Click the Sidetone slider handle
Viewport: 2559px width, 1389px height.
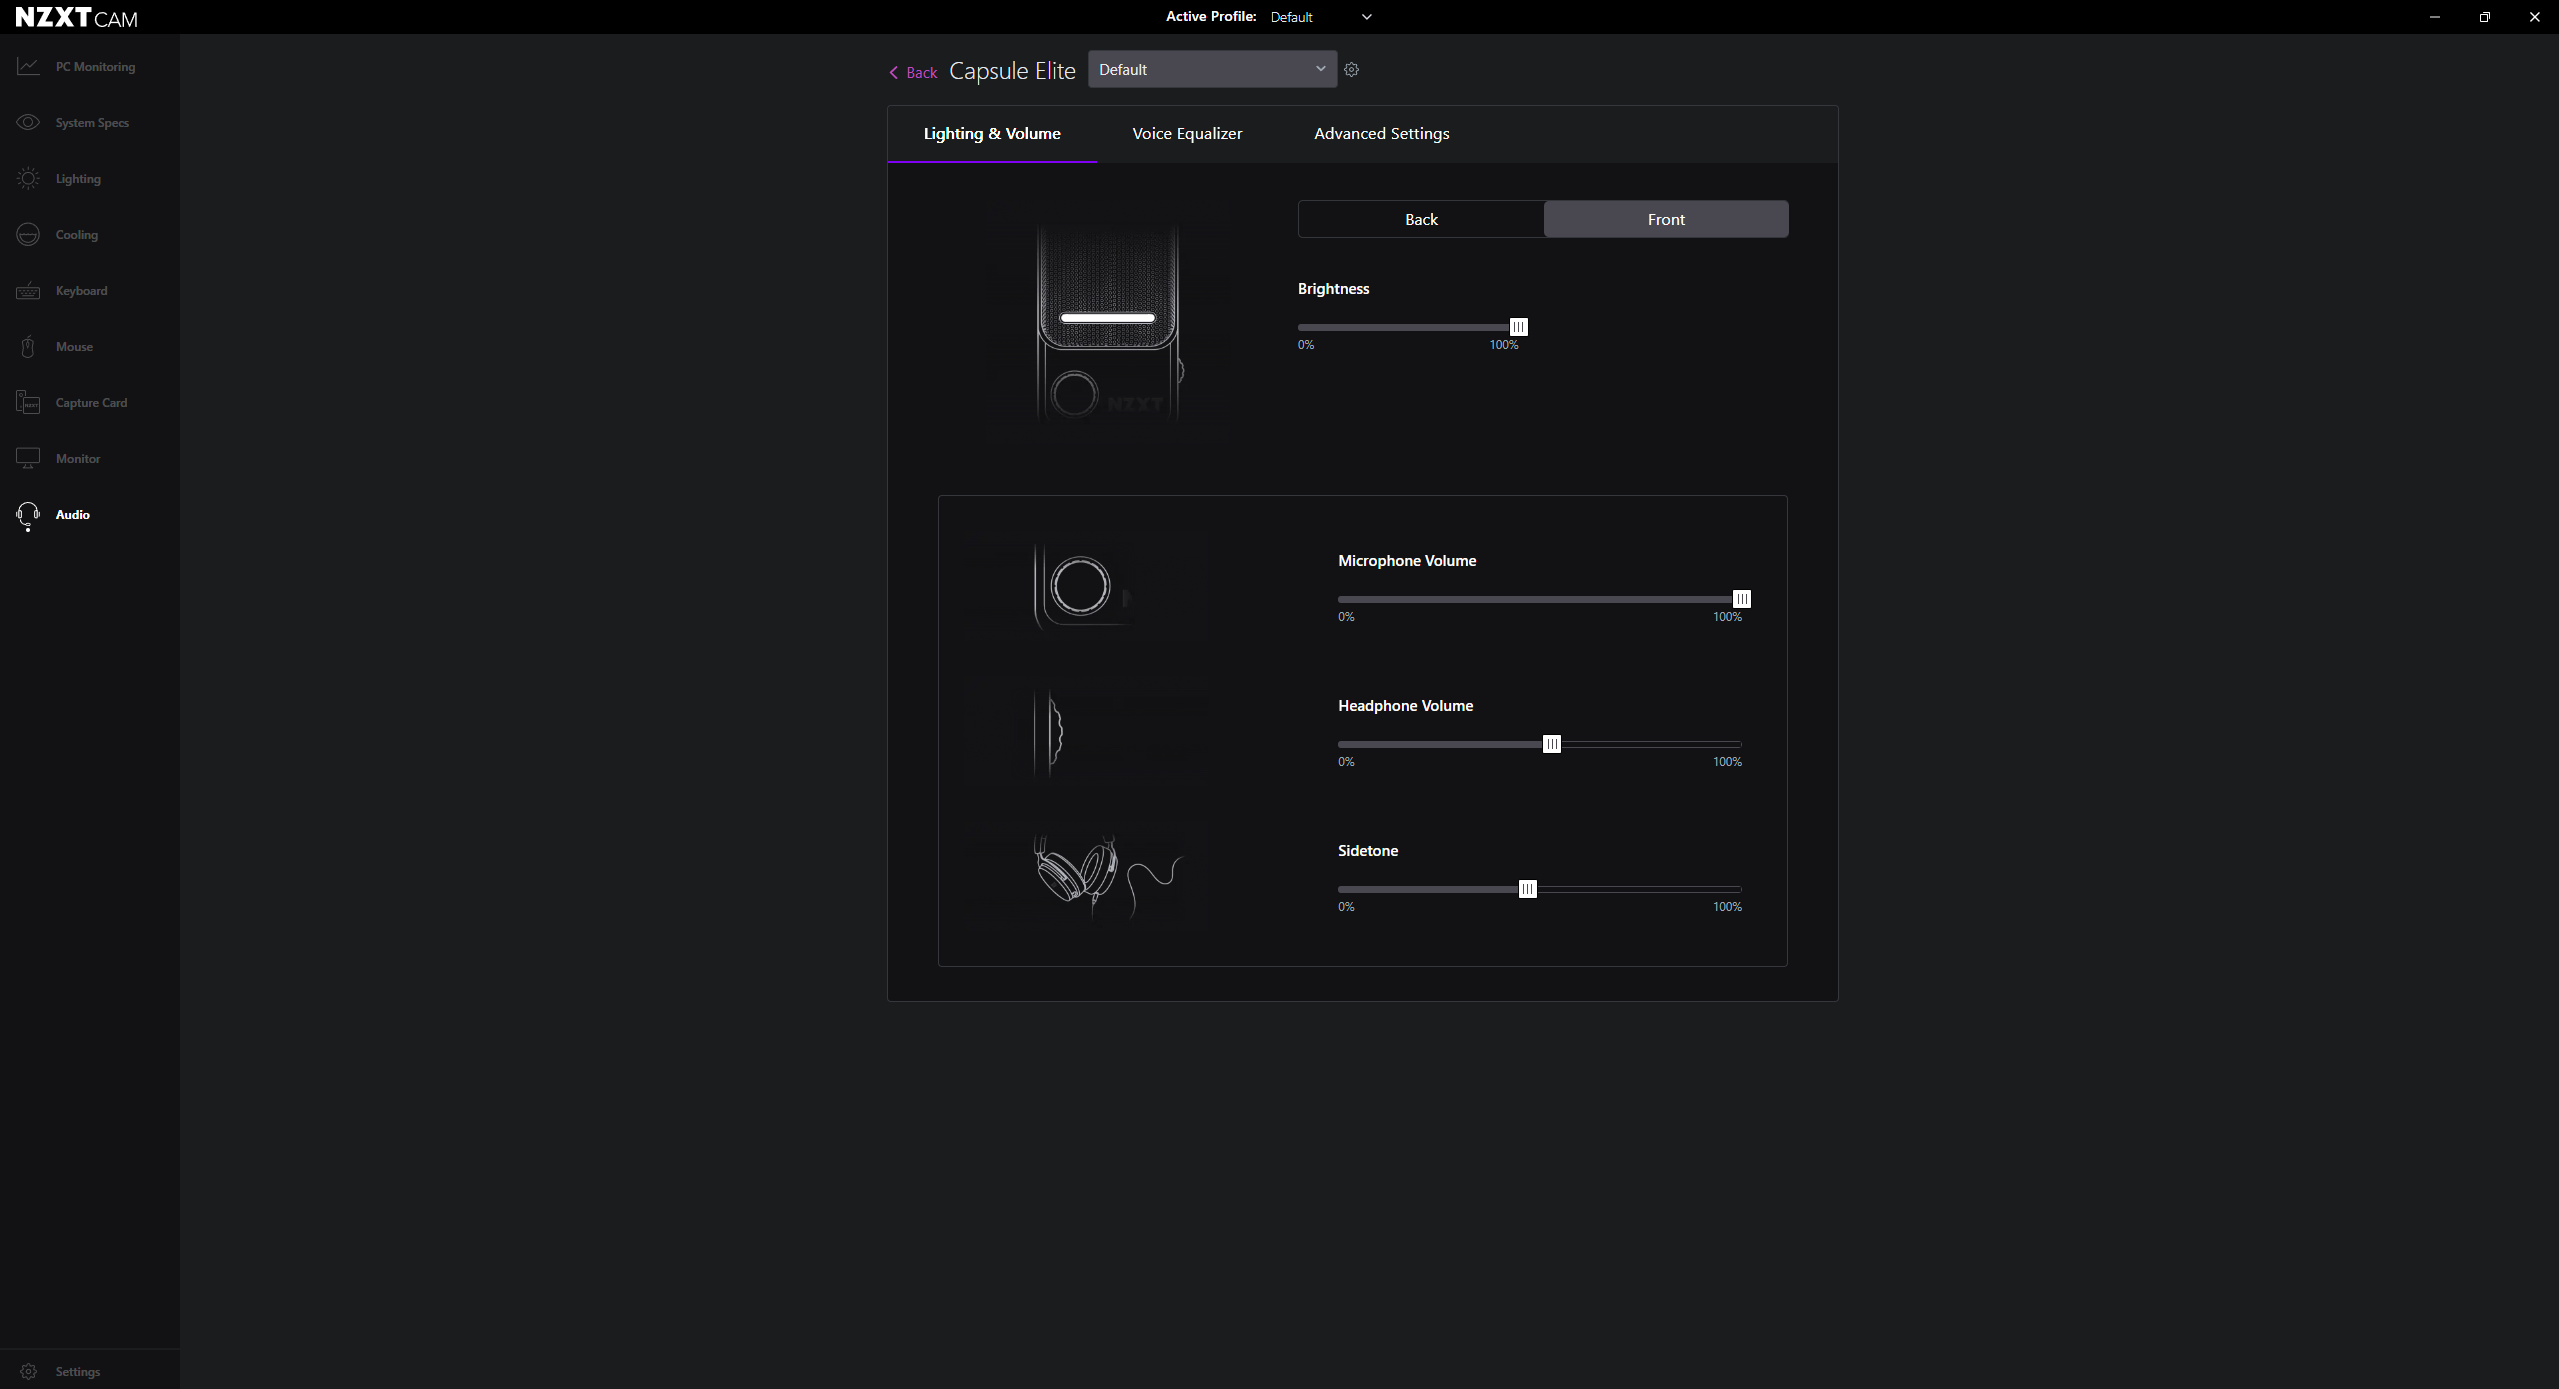[1527, 889]
